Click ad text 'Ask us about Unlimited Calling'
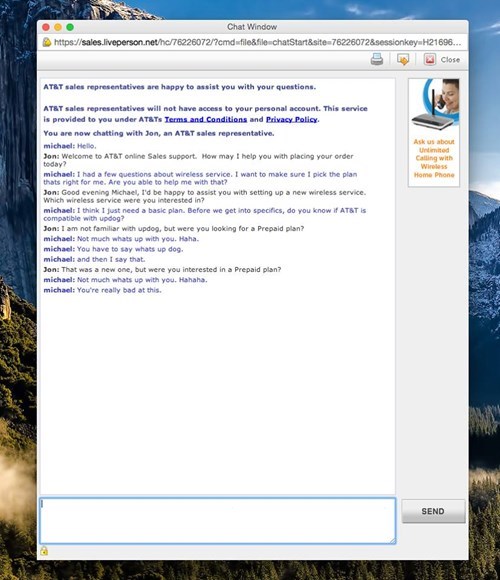The image size is (500, 580). click(x=434, y=158)
